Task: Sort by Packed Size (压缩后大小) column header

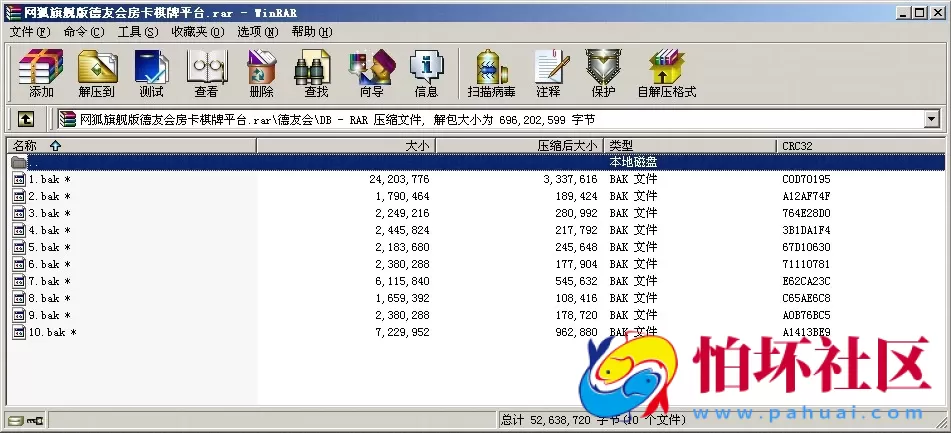Action: pyautogui.click(x=520, y=146)
